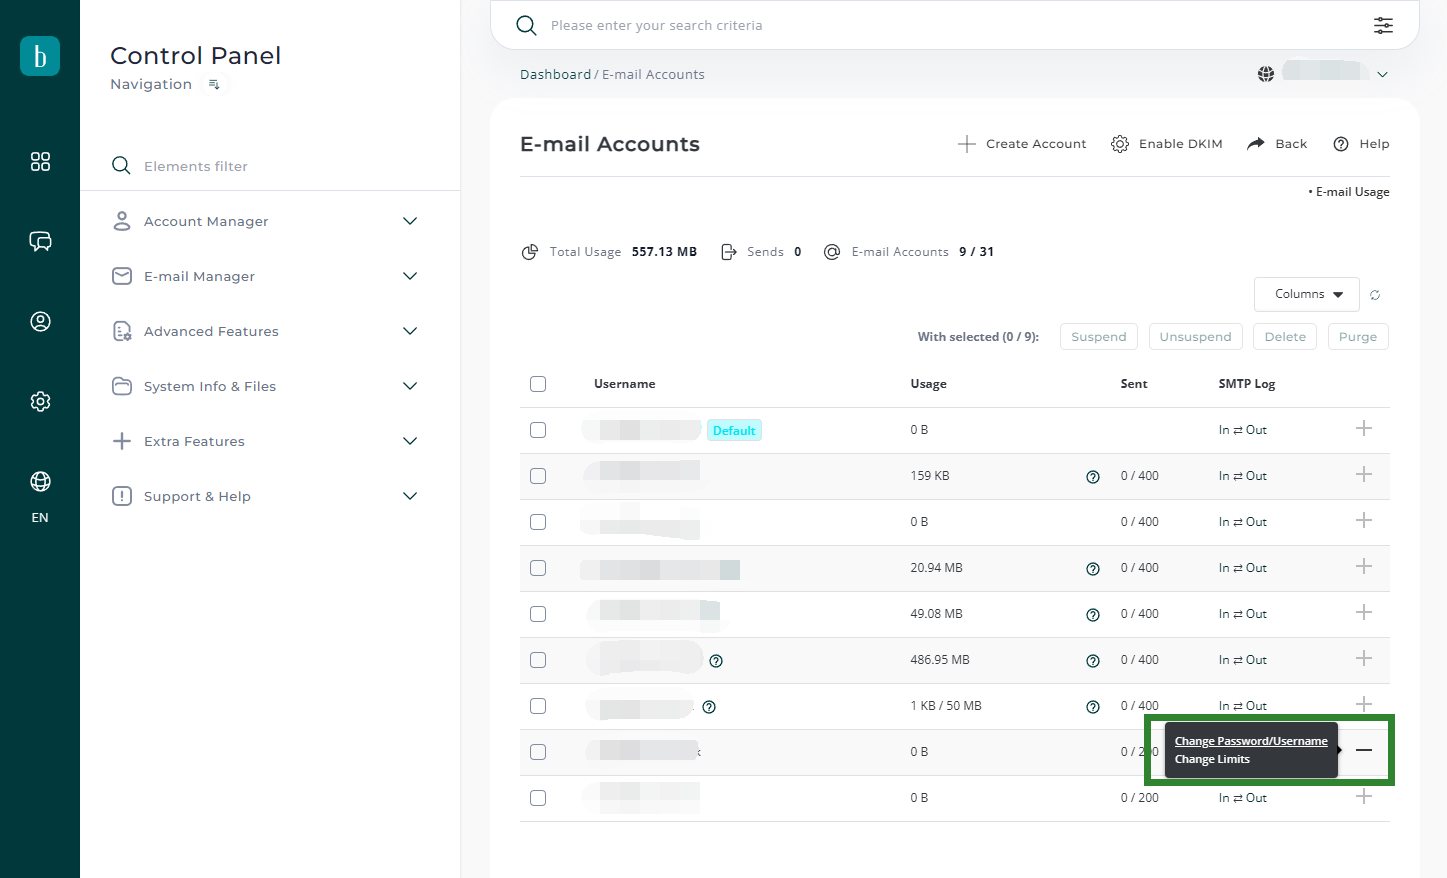Open the Columns dropdown
This screenshot has height=878, width=1447.
coord(1306,294)
